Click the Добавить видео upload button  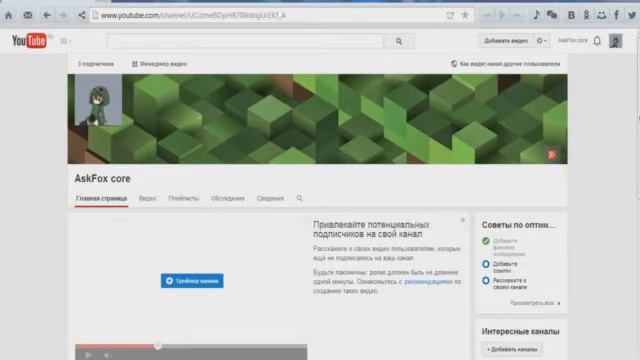point(506,41)
